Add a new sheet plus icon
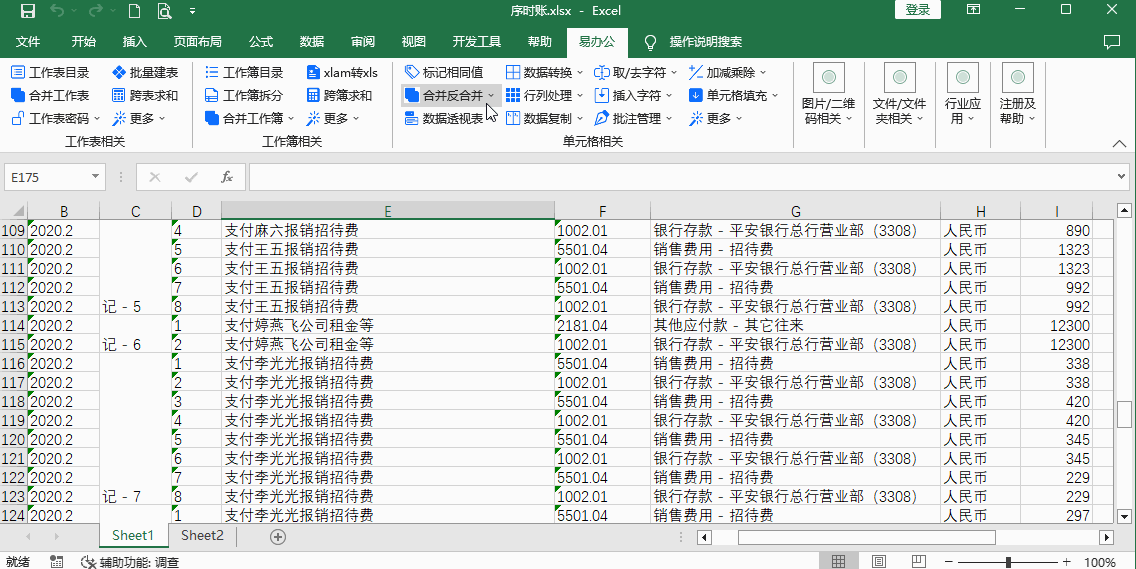The width and height of the screenshot is (1136, 569). 278,536
